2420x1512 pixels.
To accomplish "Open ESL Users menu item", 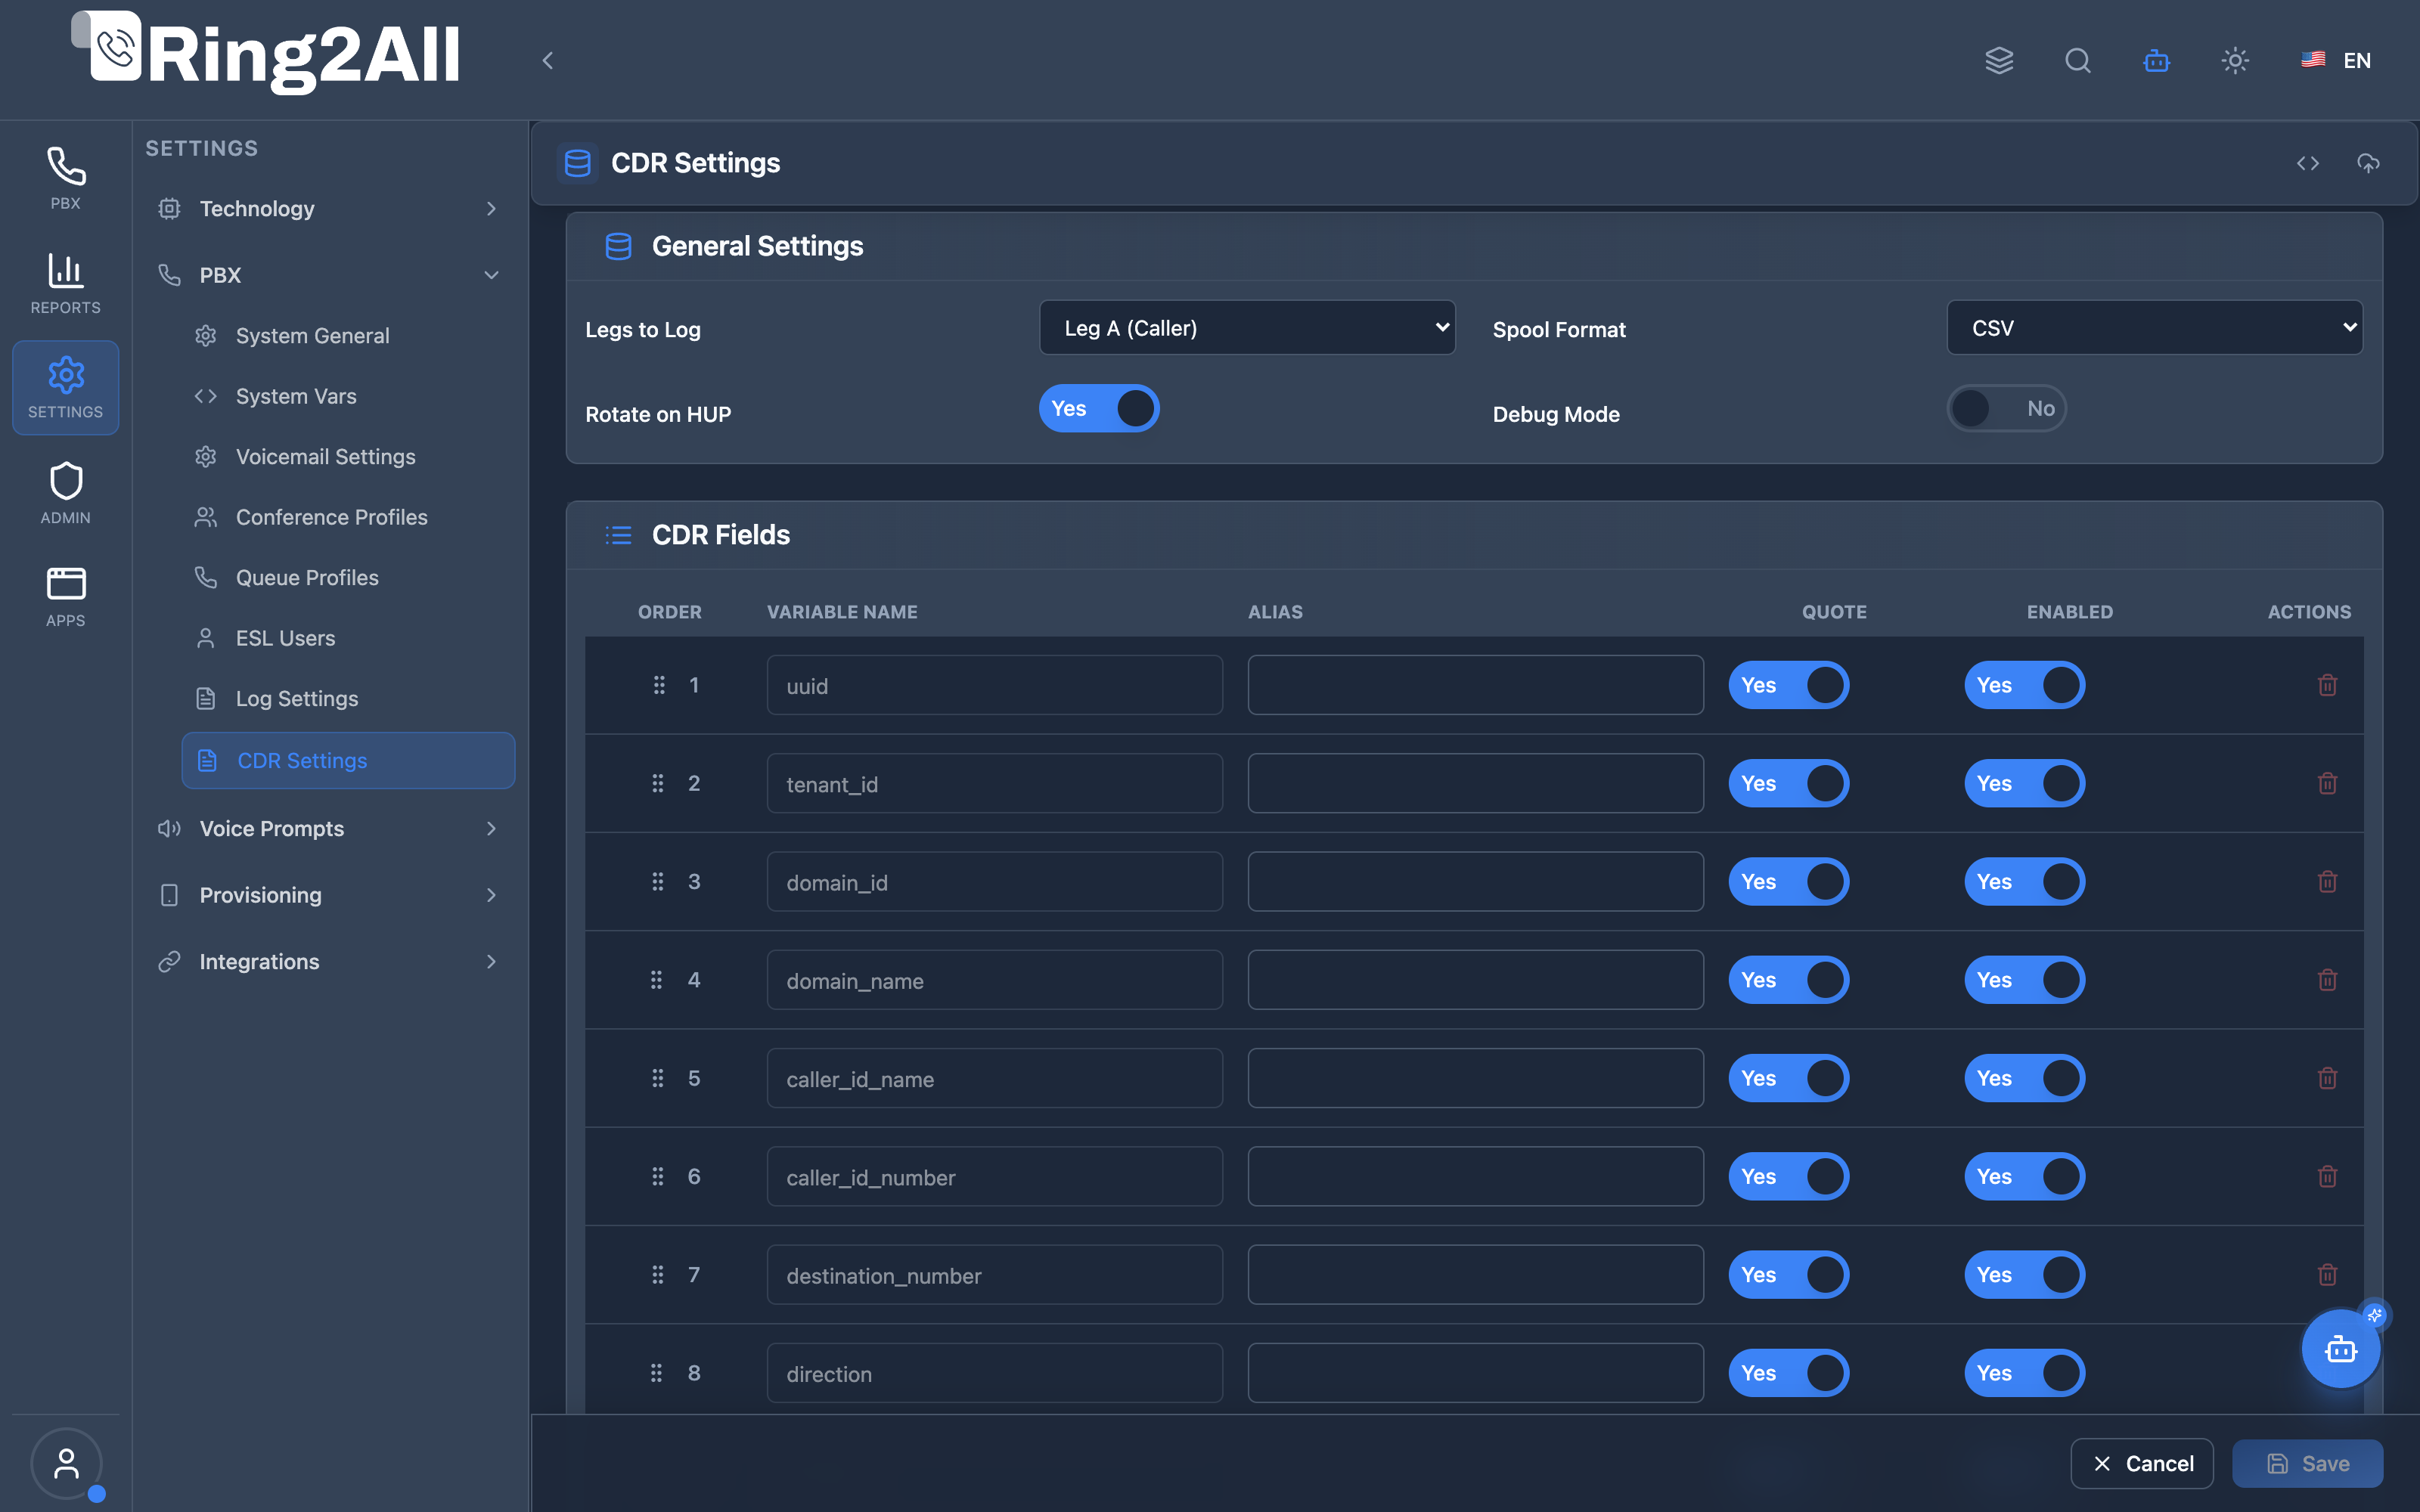I will 348,638.
